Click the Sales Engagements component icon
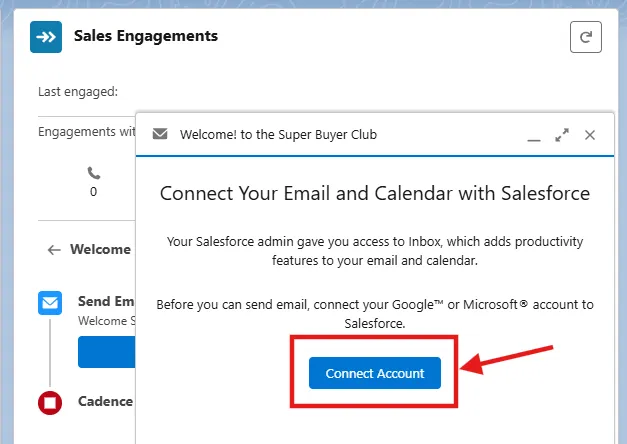Viewport: 627px width, 444px height. click(x=46, y=37)
